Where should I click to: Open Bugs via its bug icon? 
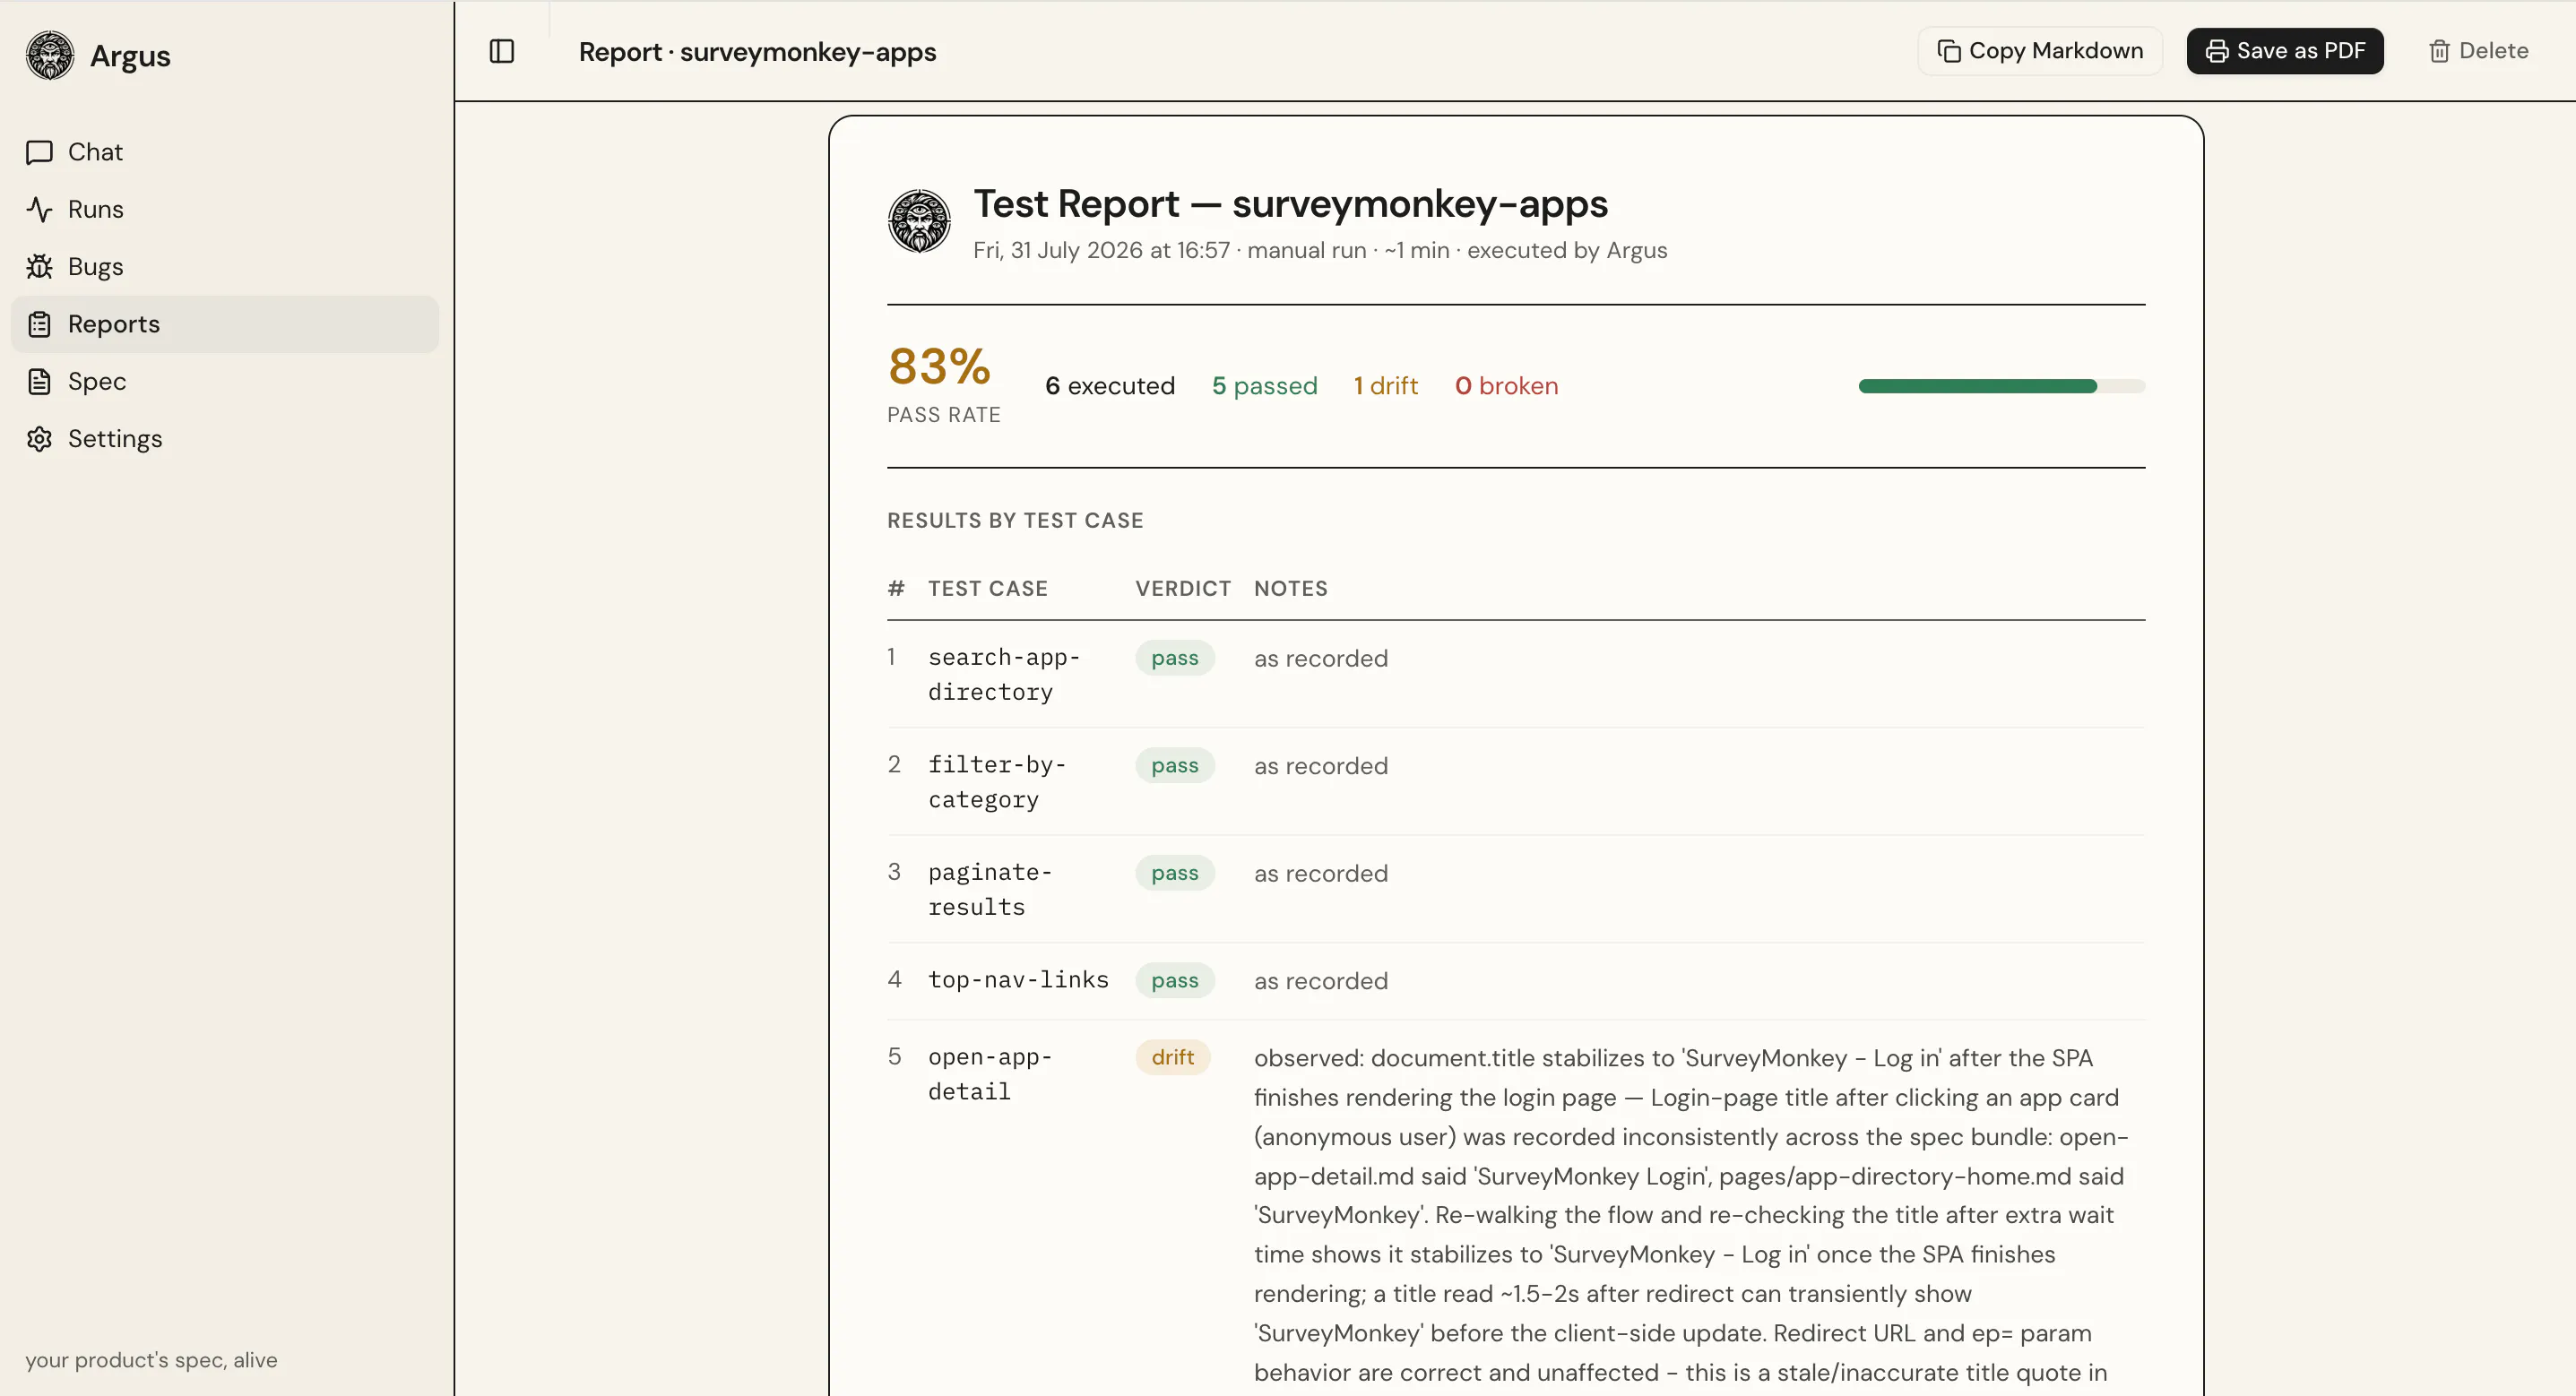click(39, 267)
